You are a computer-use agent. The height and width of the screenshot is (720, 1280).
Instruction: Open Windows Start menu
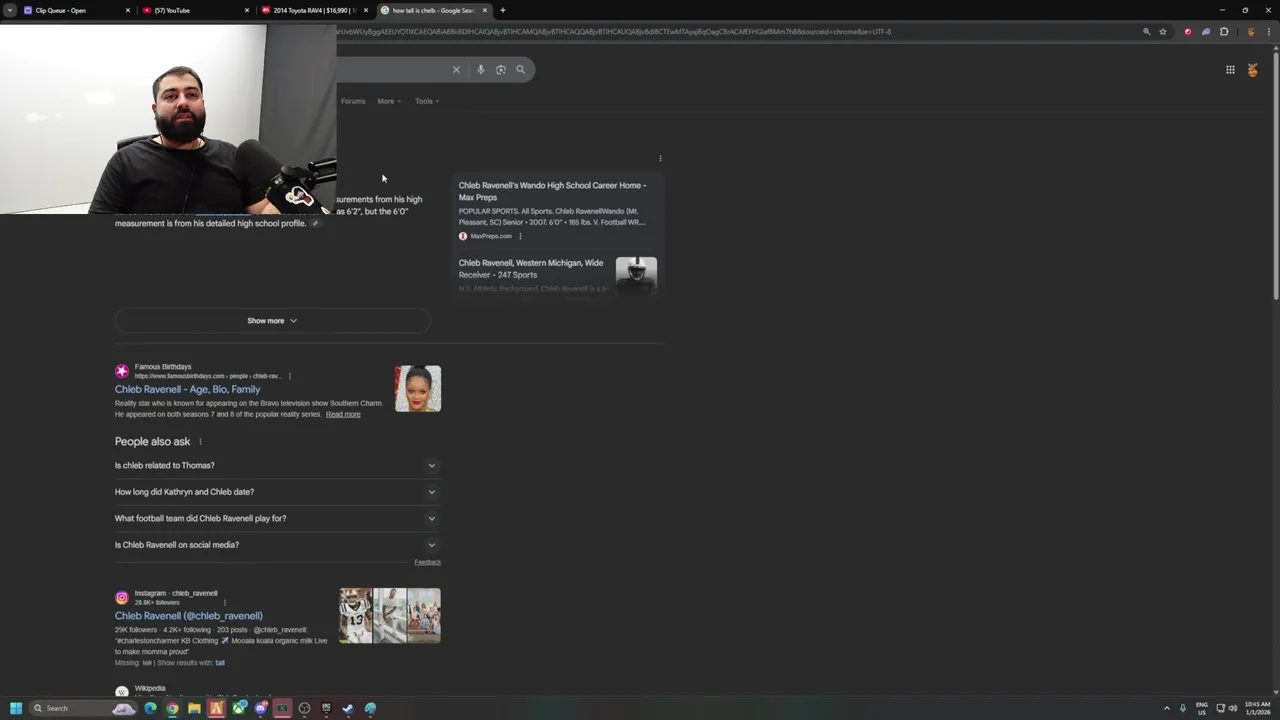click(x=16, y=708)
